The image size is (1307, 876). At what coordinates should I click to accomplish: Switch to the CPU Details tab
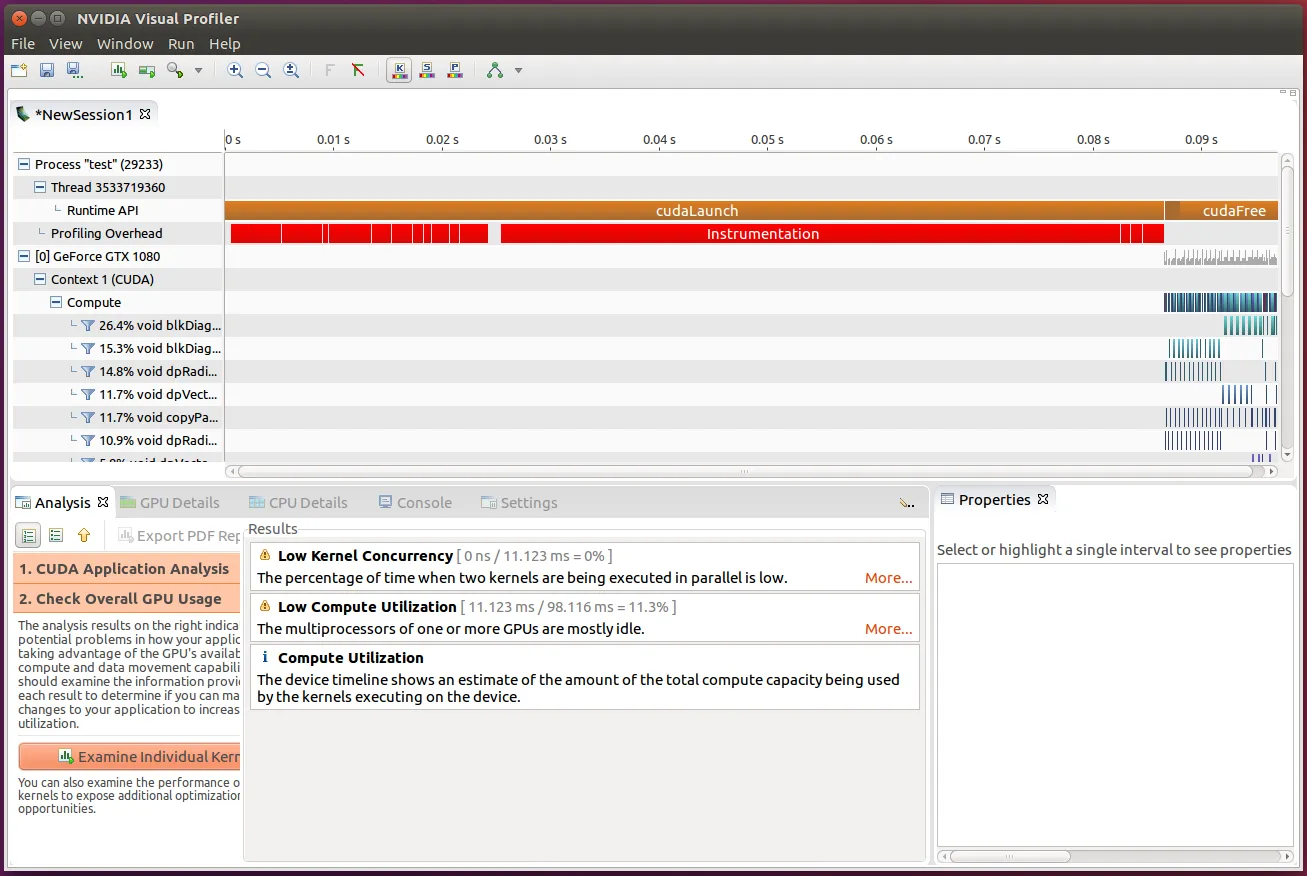click(298, 502)
